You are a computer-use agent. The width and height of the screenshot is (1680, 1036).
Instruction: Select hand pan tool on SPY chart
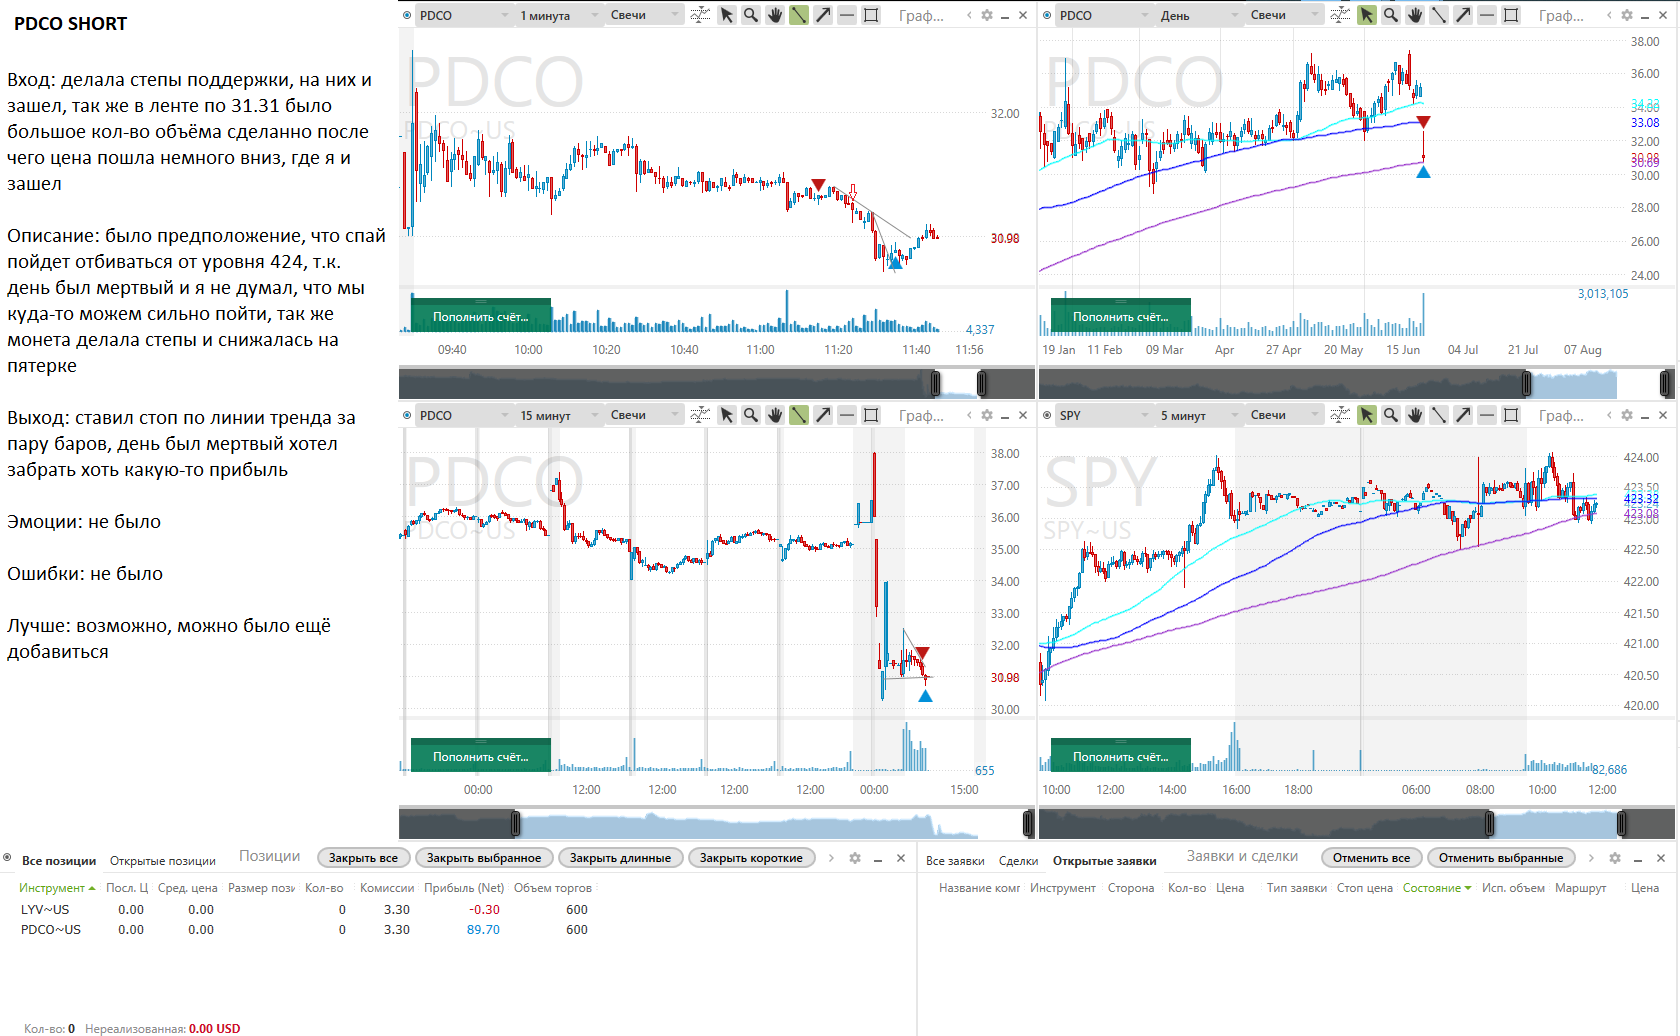[x=1415, y=415]
